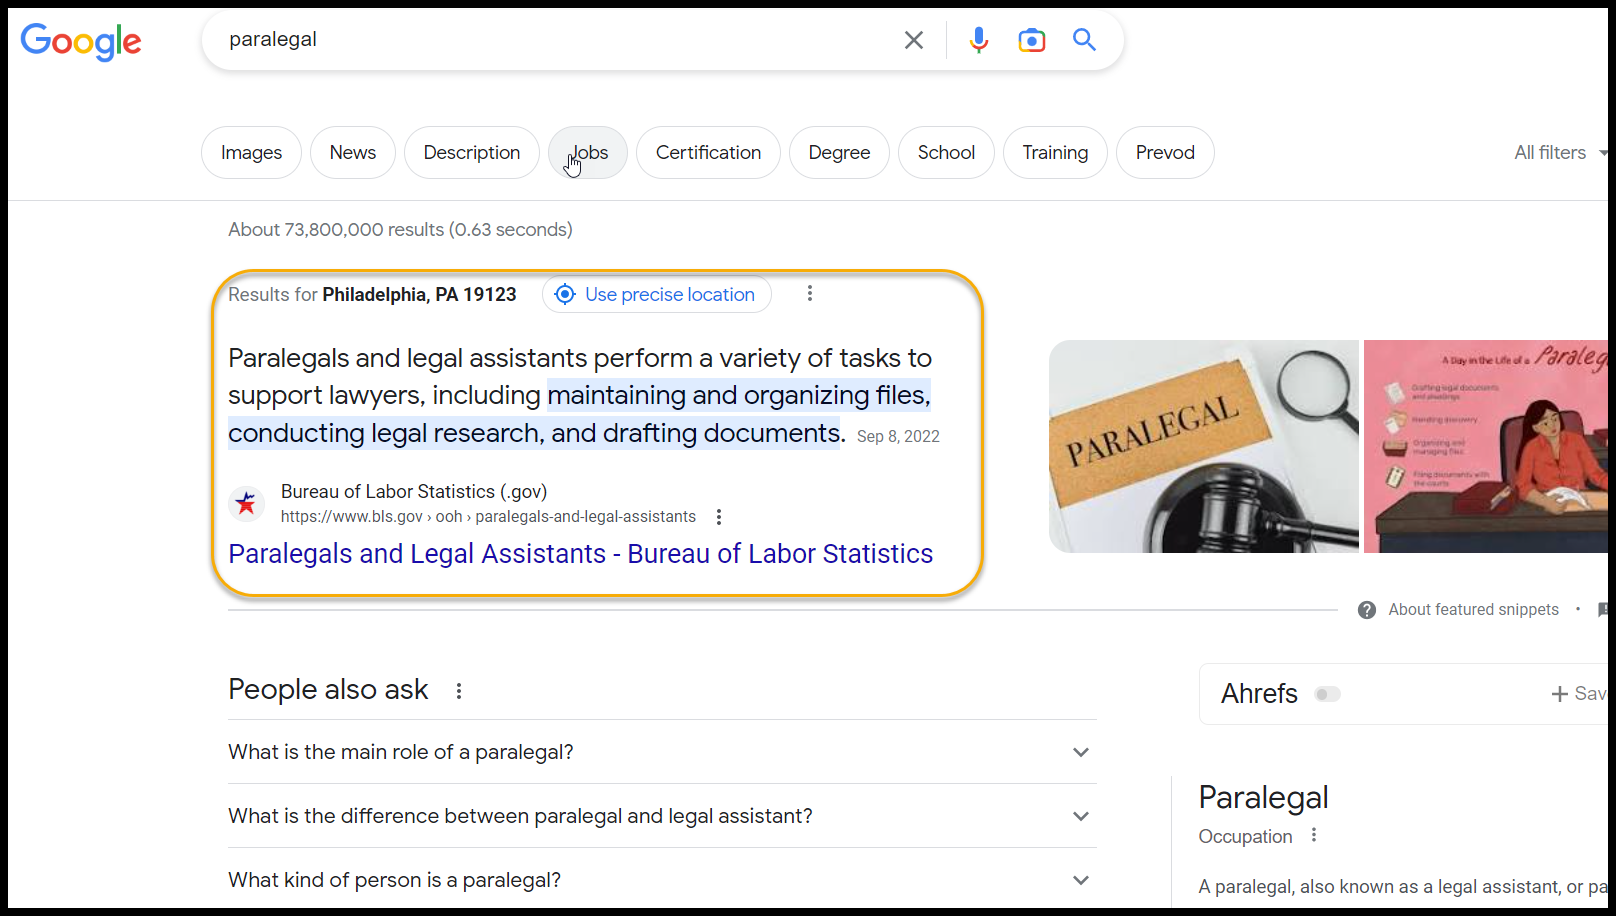Viewport: 1616px width, 916px height.
Task: Clear the search box text
Action: (x=913, y=40)
